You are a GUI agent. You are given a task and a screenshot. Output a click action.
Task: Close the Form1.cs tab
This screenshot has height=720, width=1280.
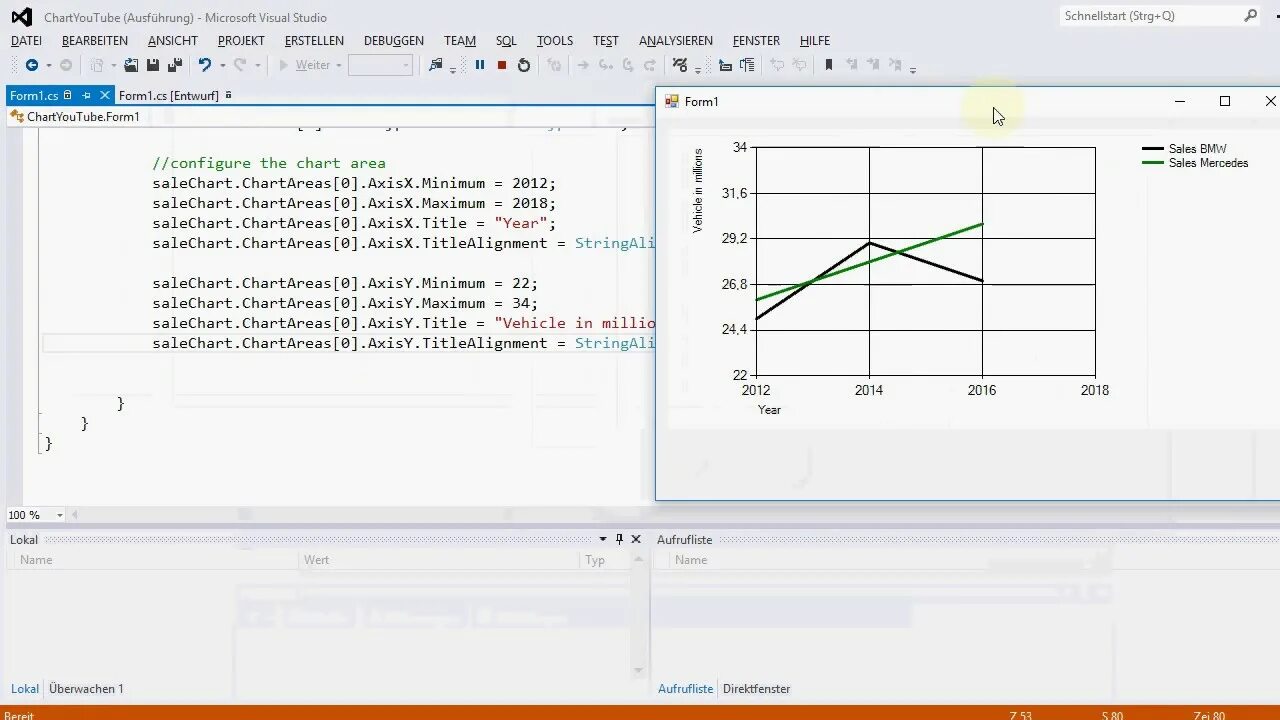104,96
